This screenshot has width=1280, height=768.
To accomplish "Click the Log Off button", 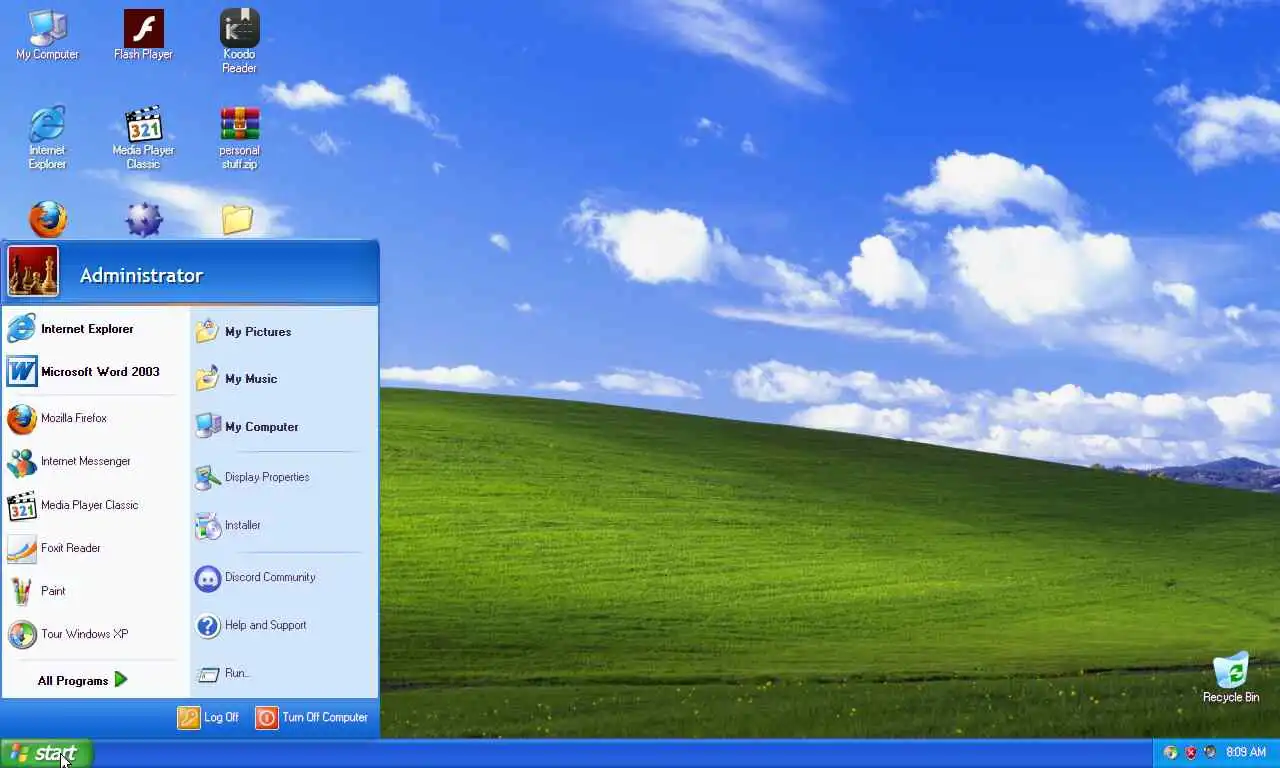I will [209, 717].
